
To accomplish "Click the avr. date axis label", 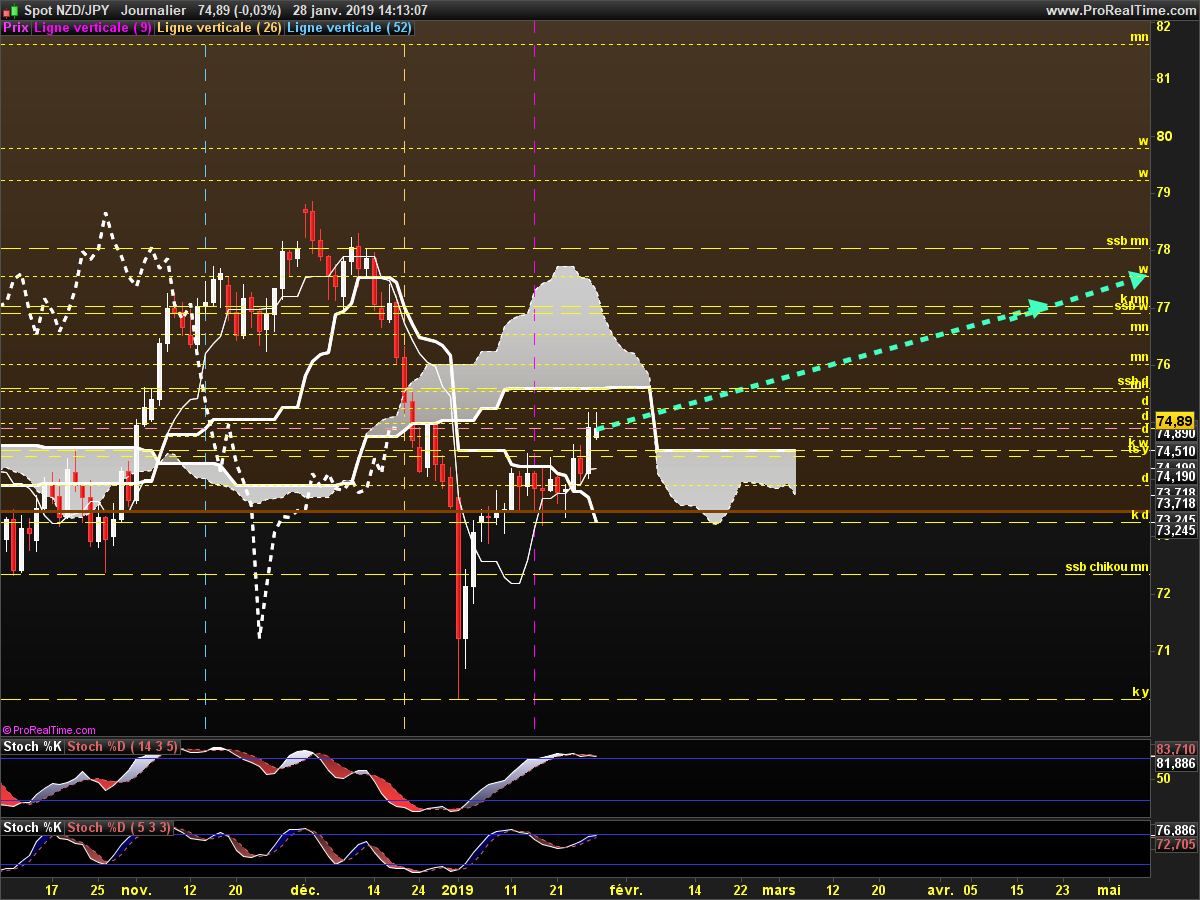I will coord(940,889).
